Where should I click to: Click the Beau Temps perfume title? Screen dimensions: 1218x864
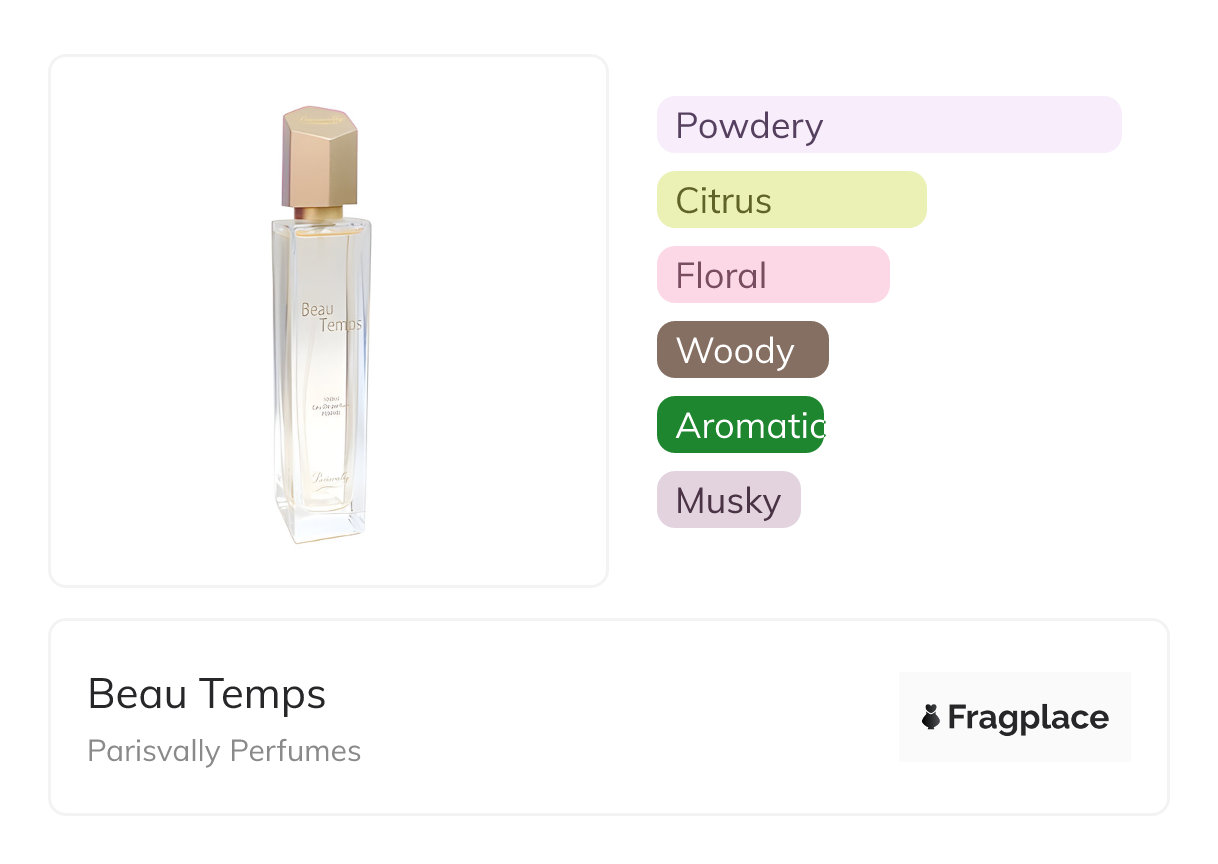point(207,693)
